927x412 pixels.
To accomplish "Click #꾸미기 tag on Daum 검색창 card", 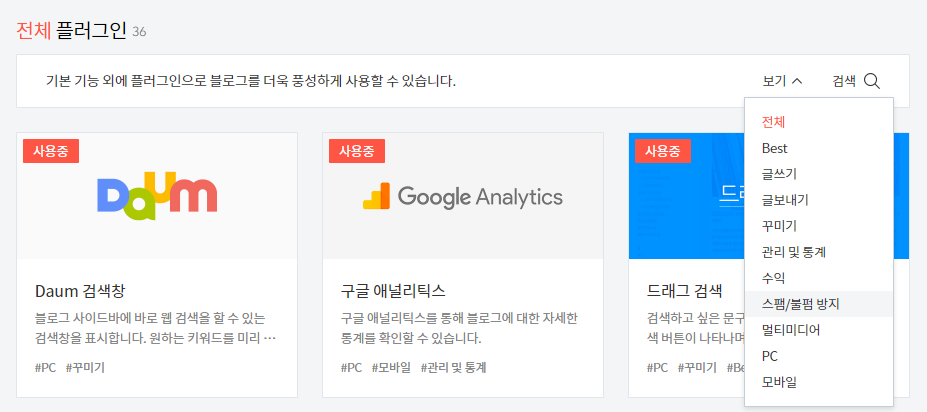I will [85, 368].
